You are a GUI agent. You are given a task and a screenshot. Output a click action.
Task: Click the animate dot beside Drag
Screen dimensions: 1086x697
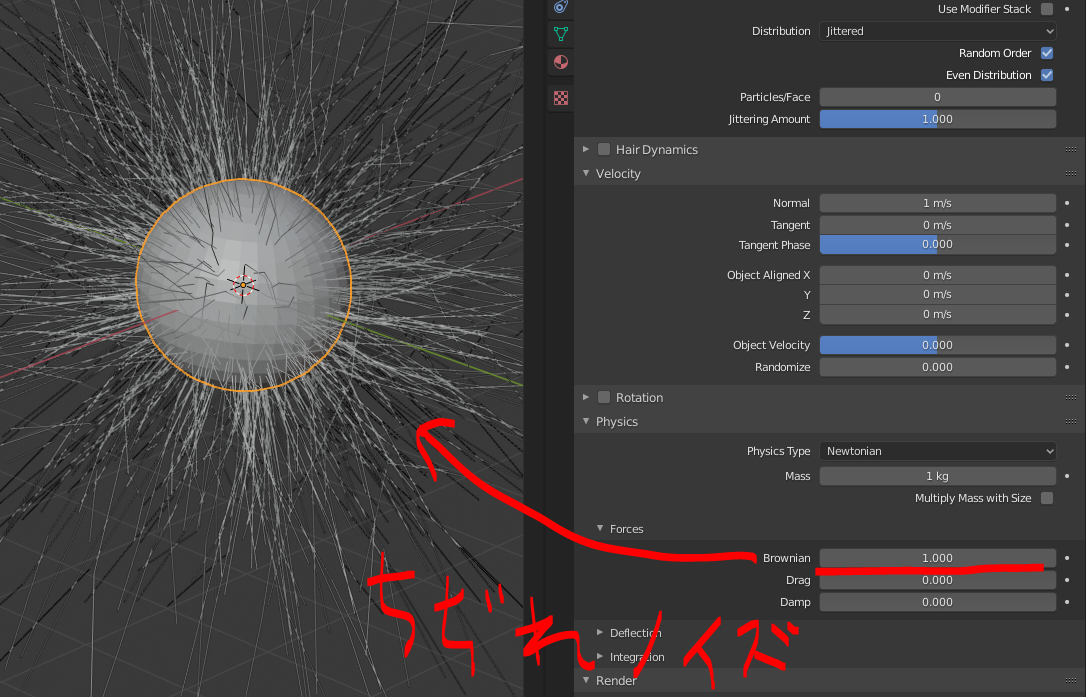coord(1067,580)
